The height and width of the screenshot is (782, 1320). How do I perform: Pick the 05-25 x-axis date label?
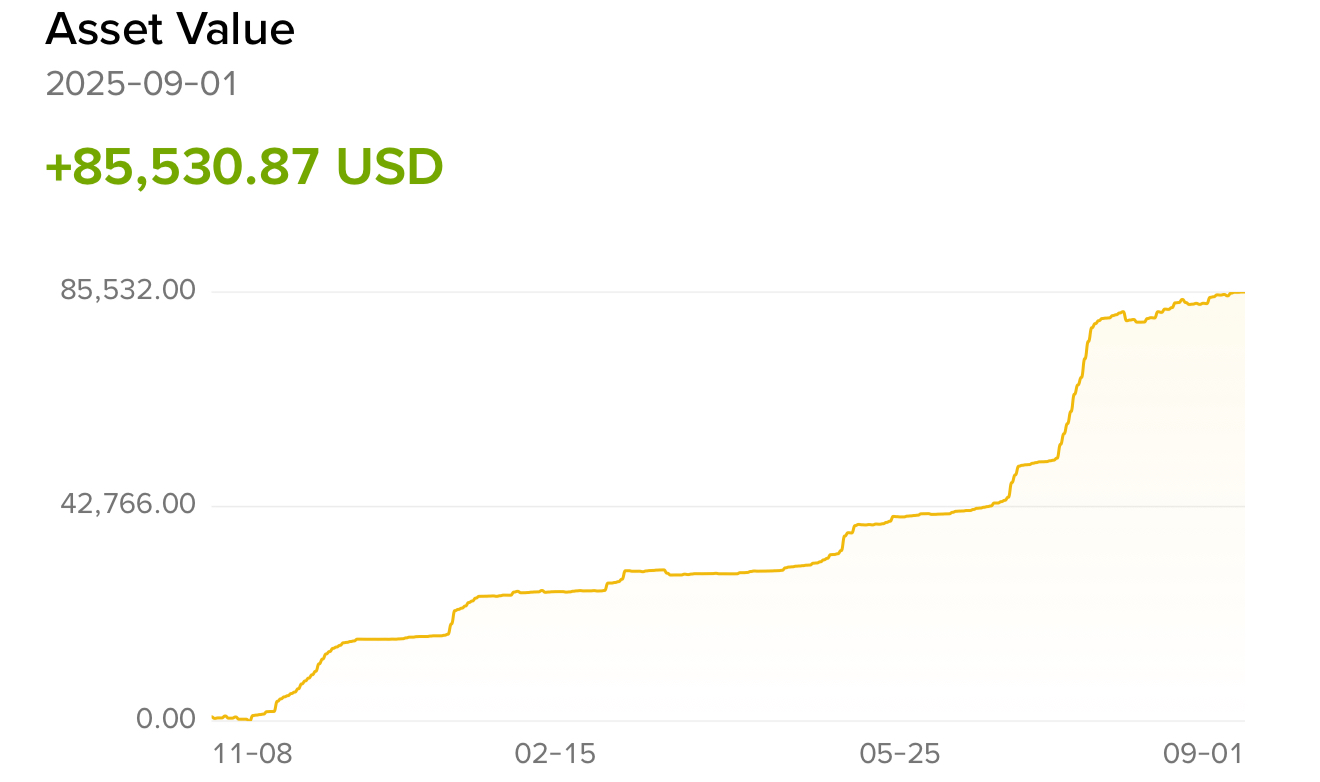point(900,754)
